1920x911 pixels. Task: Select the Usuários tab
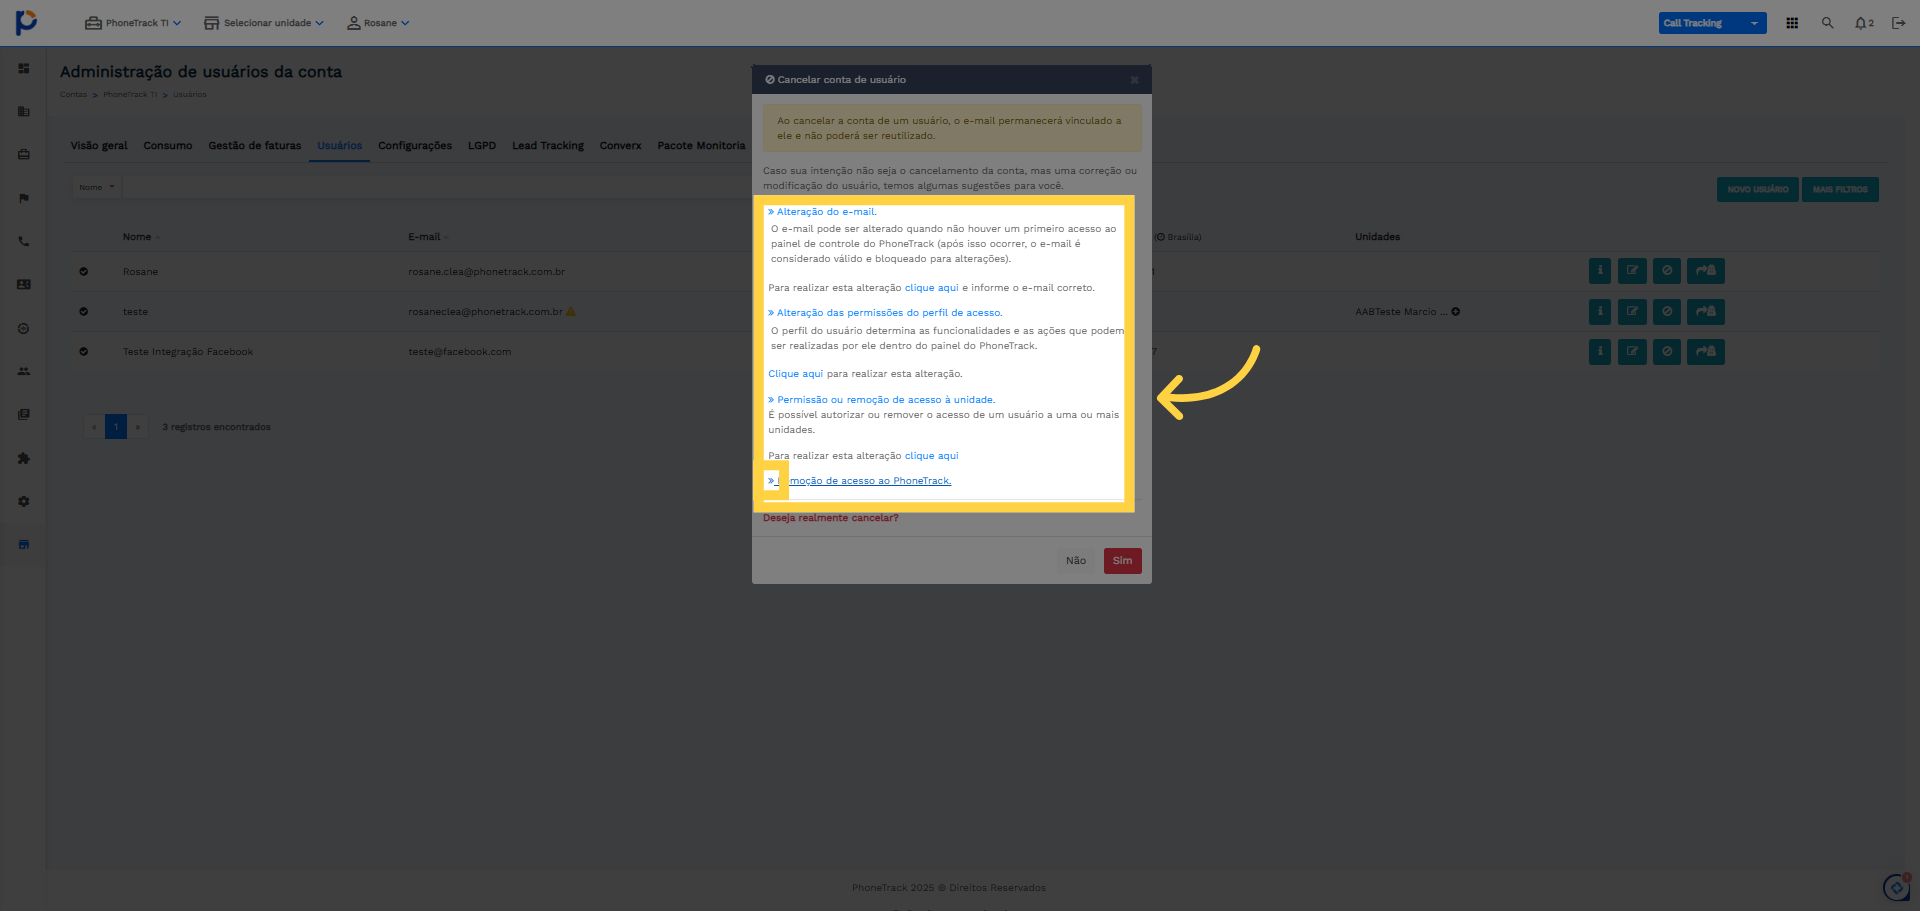click(x=340, y=146)
